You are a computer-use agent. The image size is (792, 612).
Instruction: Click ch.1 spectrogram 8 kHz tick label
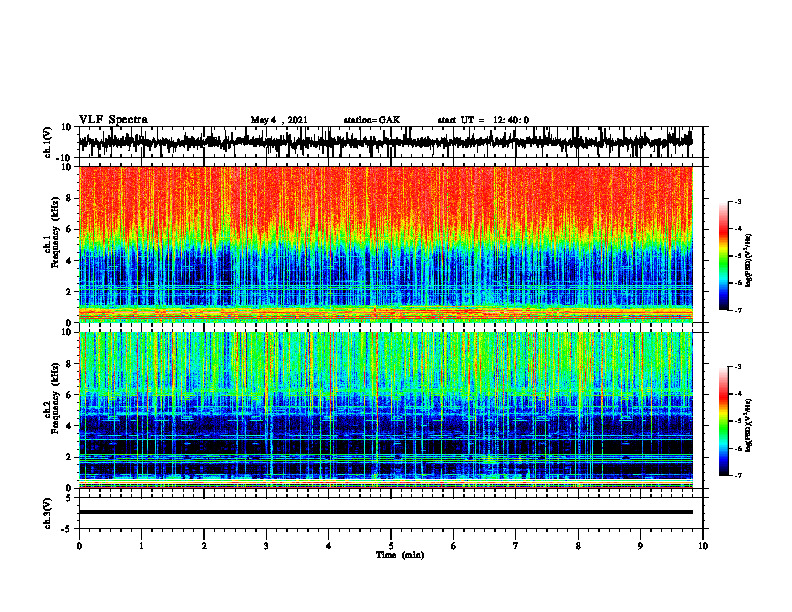69,198
